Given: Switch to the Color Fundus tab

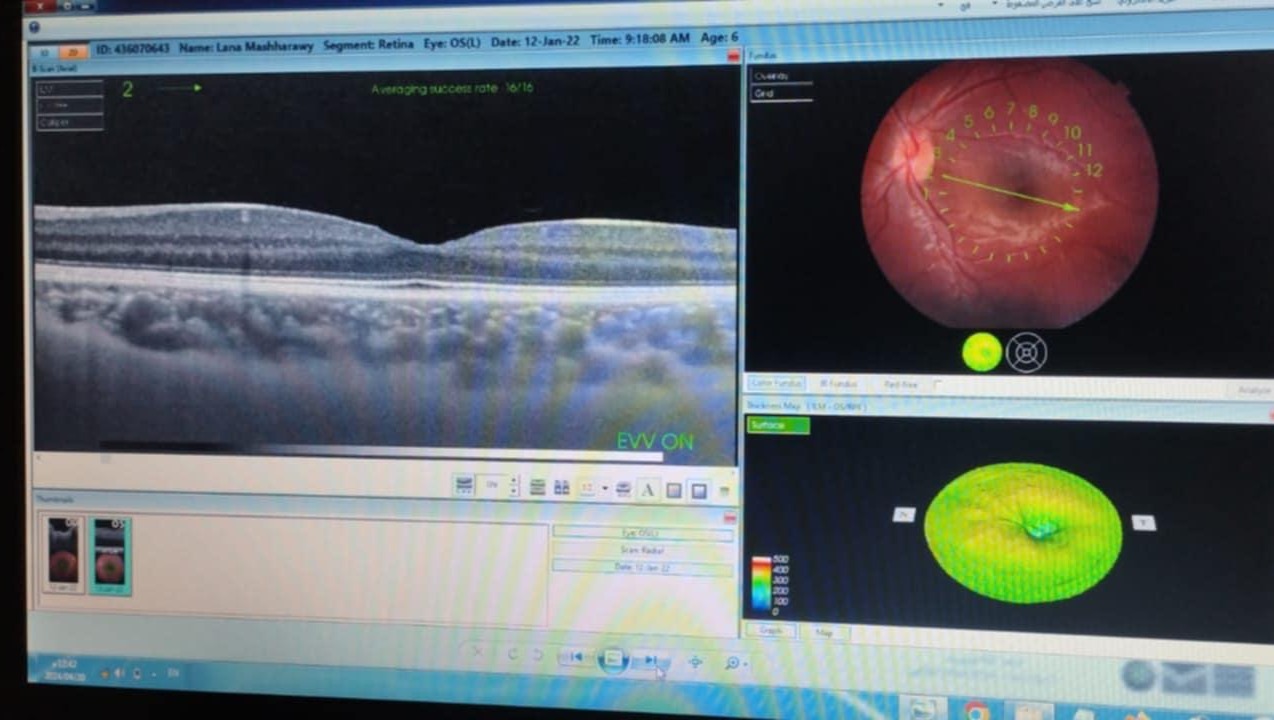Looking at the screenshot, I should pyautogui.click(x=777, y=383).
